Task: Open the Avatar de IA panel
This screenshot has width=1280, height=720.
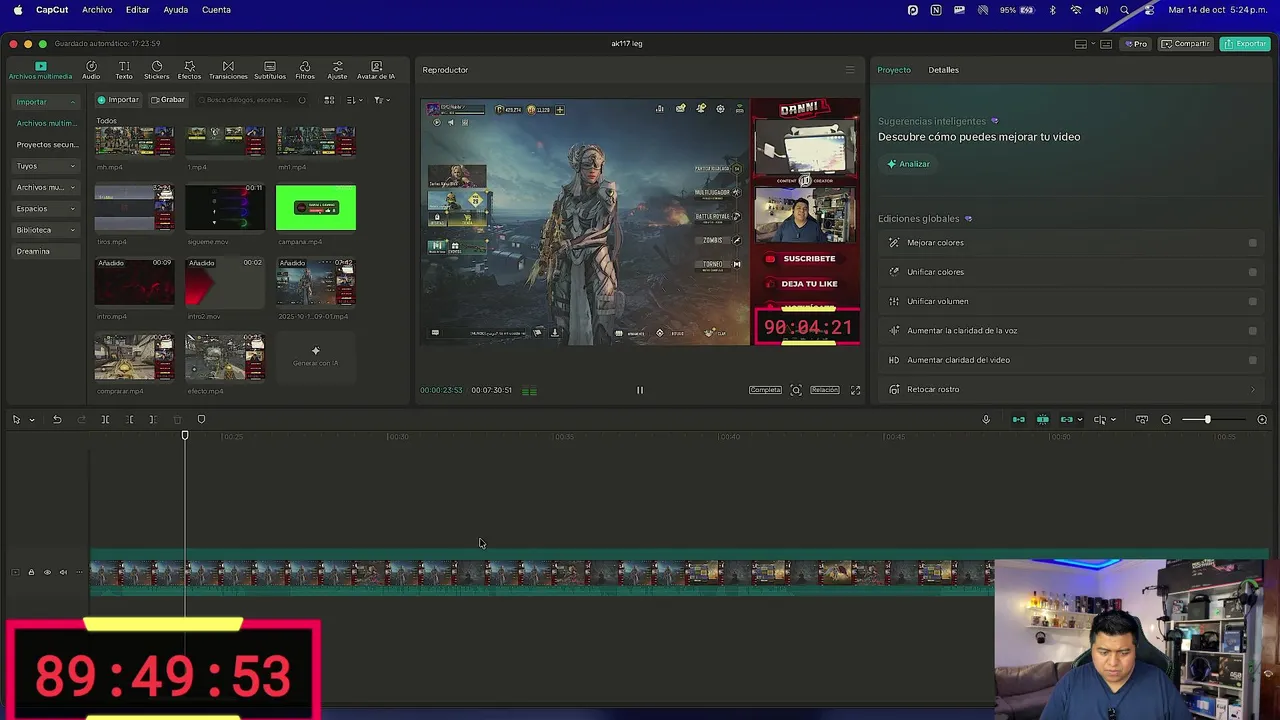Action: 376,70
